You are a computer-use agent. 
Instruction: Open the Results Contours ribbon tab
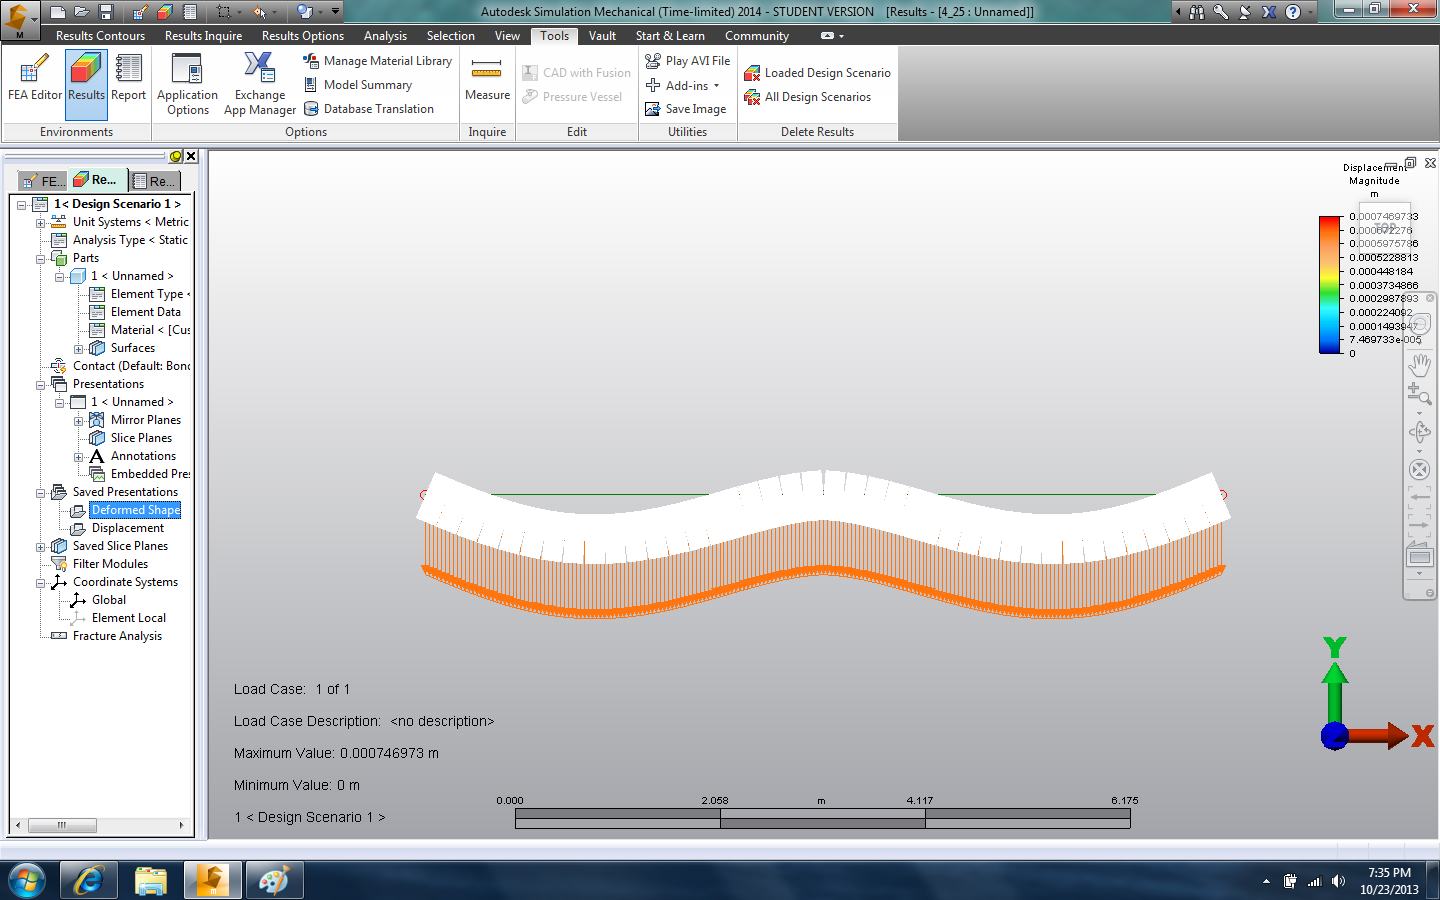coord(100,36)
